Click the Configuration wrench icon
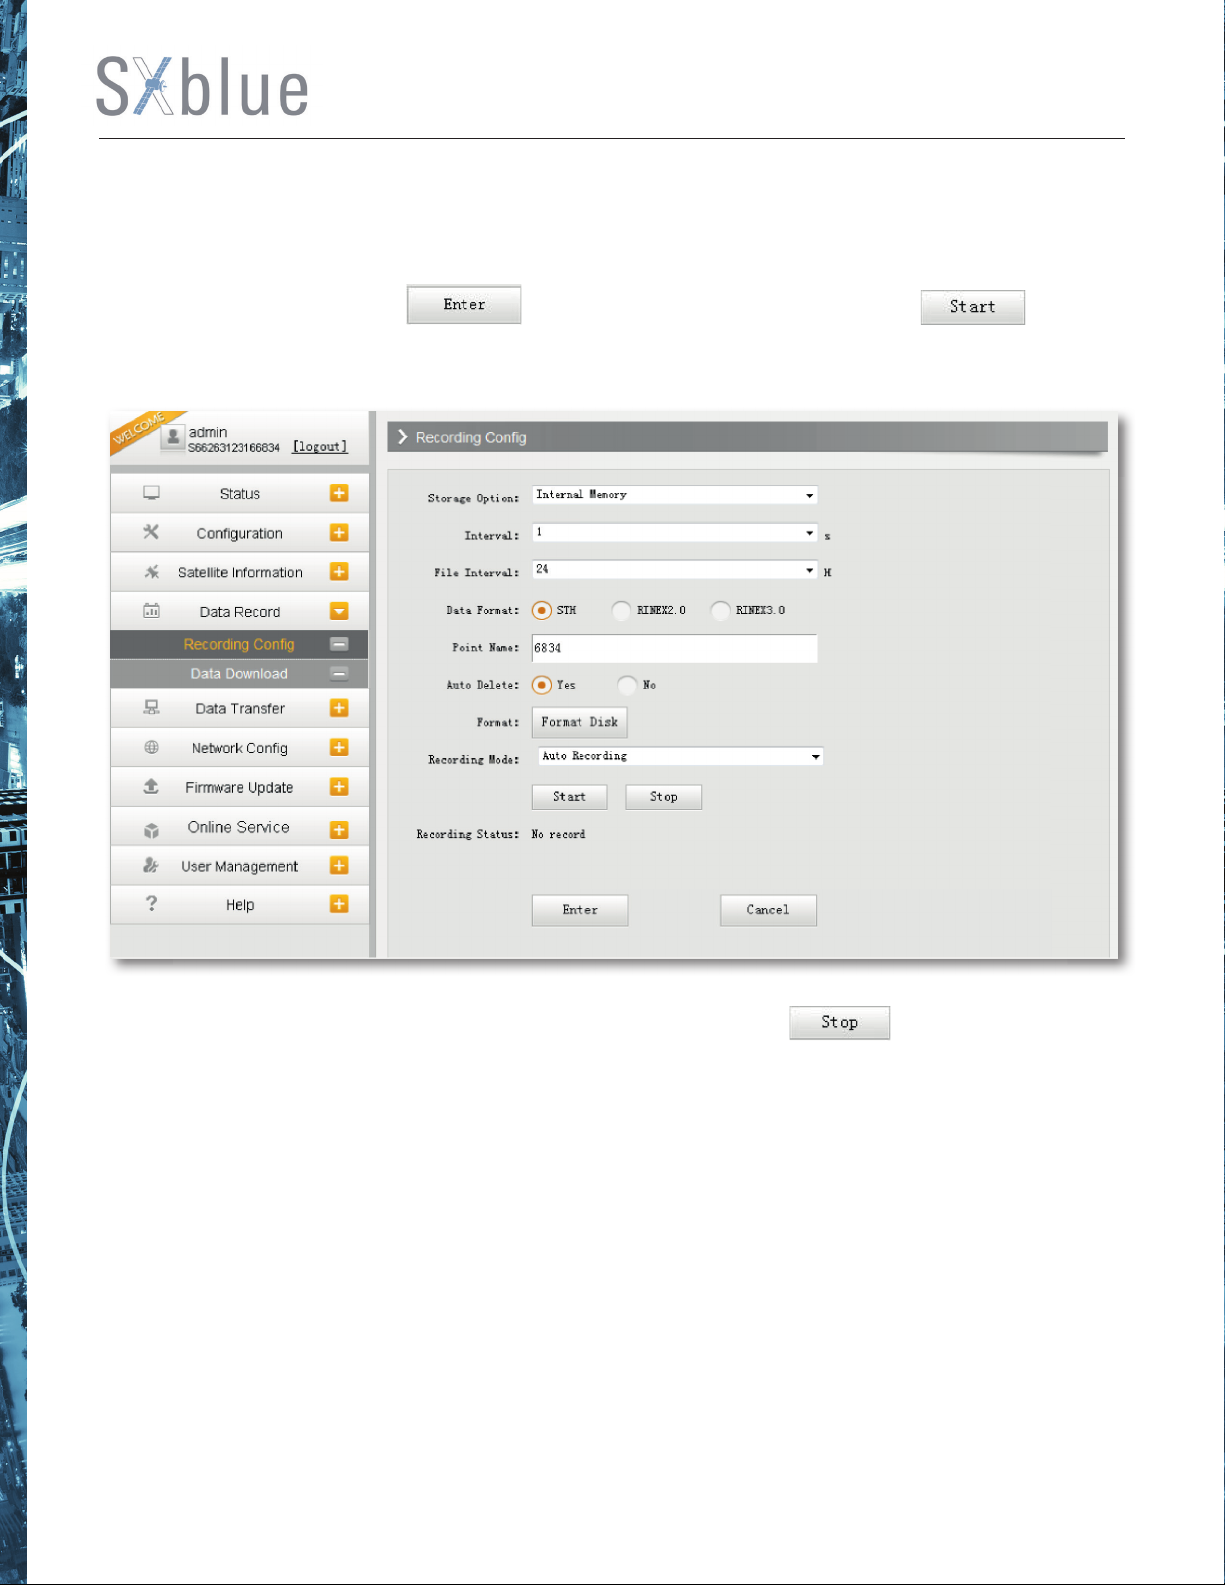Viewport: 1225px width, 1585px height. pos(151,532)
